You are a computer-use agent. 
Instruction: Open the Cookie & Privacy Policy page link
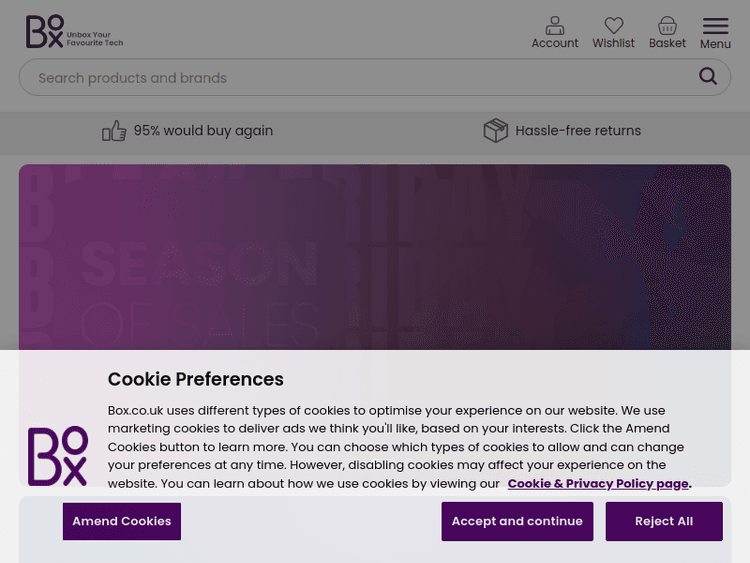598,484
